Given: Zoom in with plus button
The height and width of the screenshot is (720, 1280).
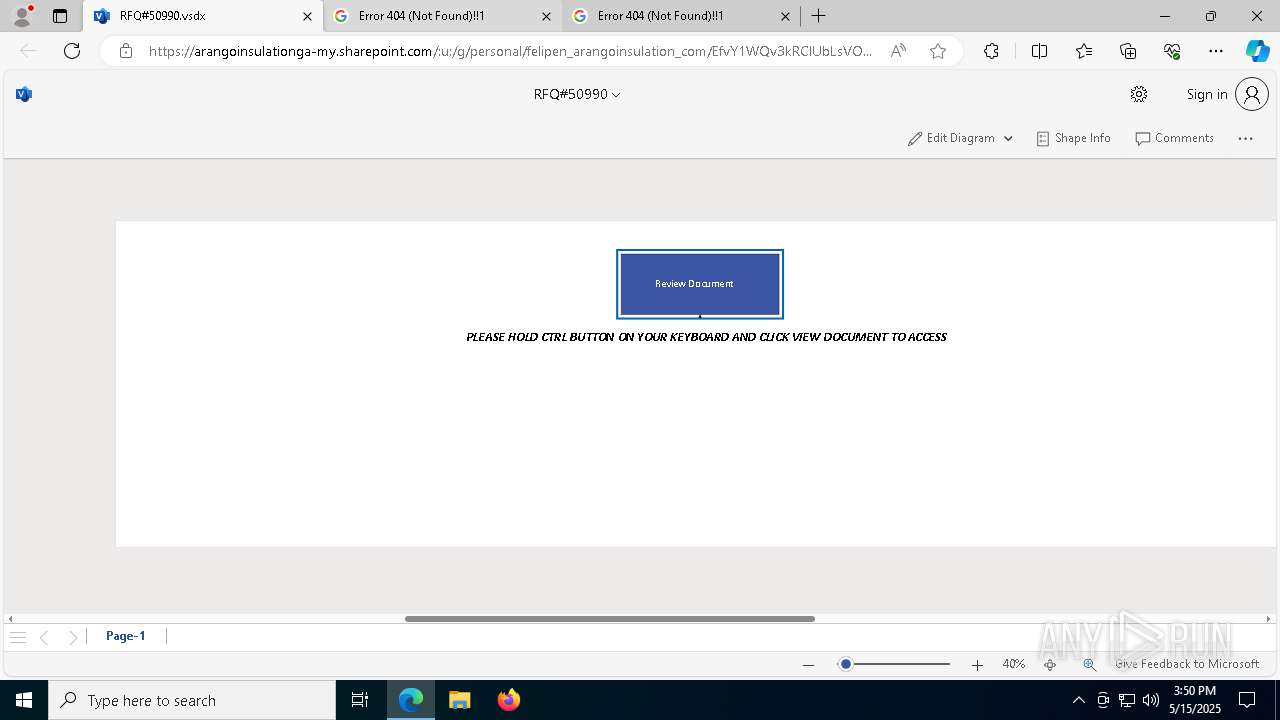Looking at the screenshot, I should point(977,665).
